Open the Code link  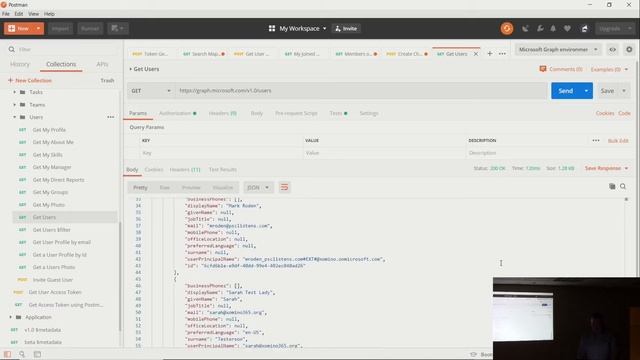click(624, 113)
